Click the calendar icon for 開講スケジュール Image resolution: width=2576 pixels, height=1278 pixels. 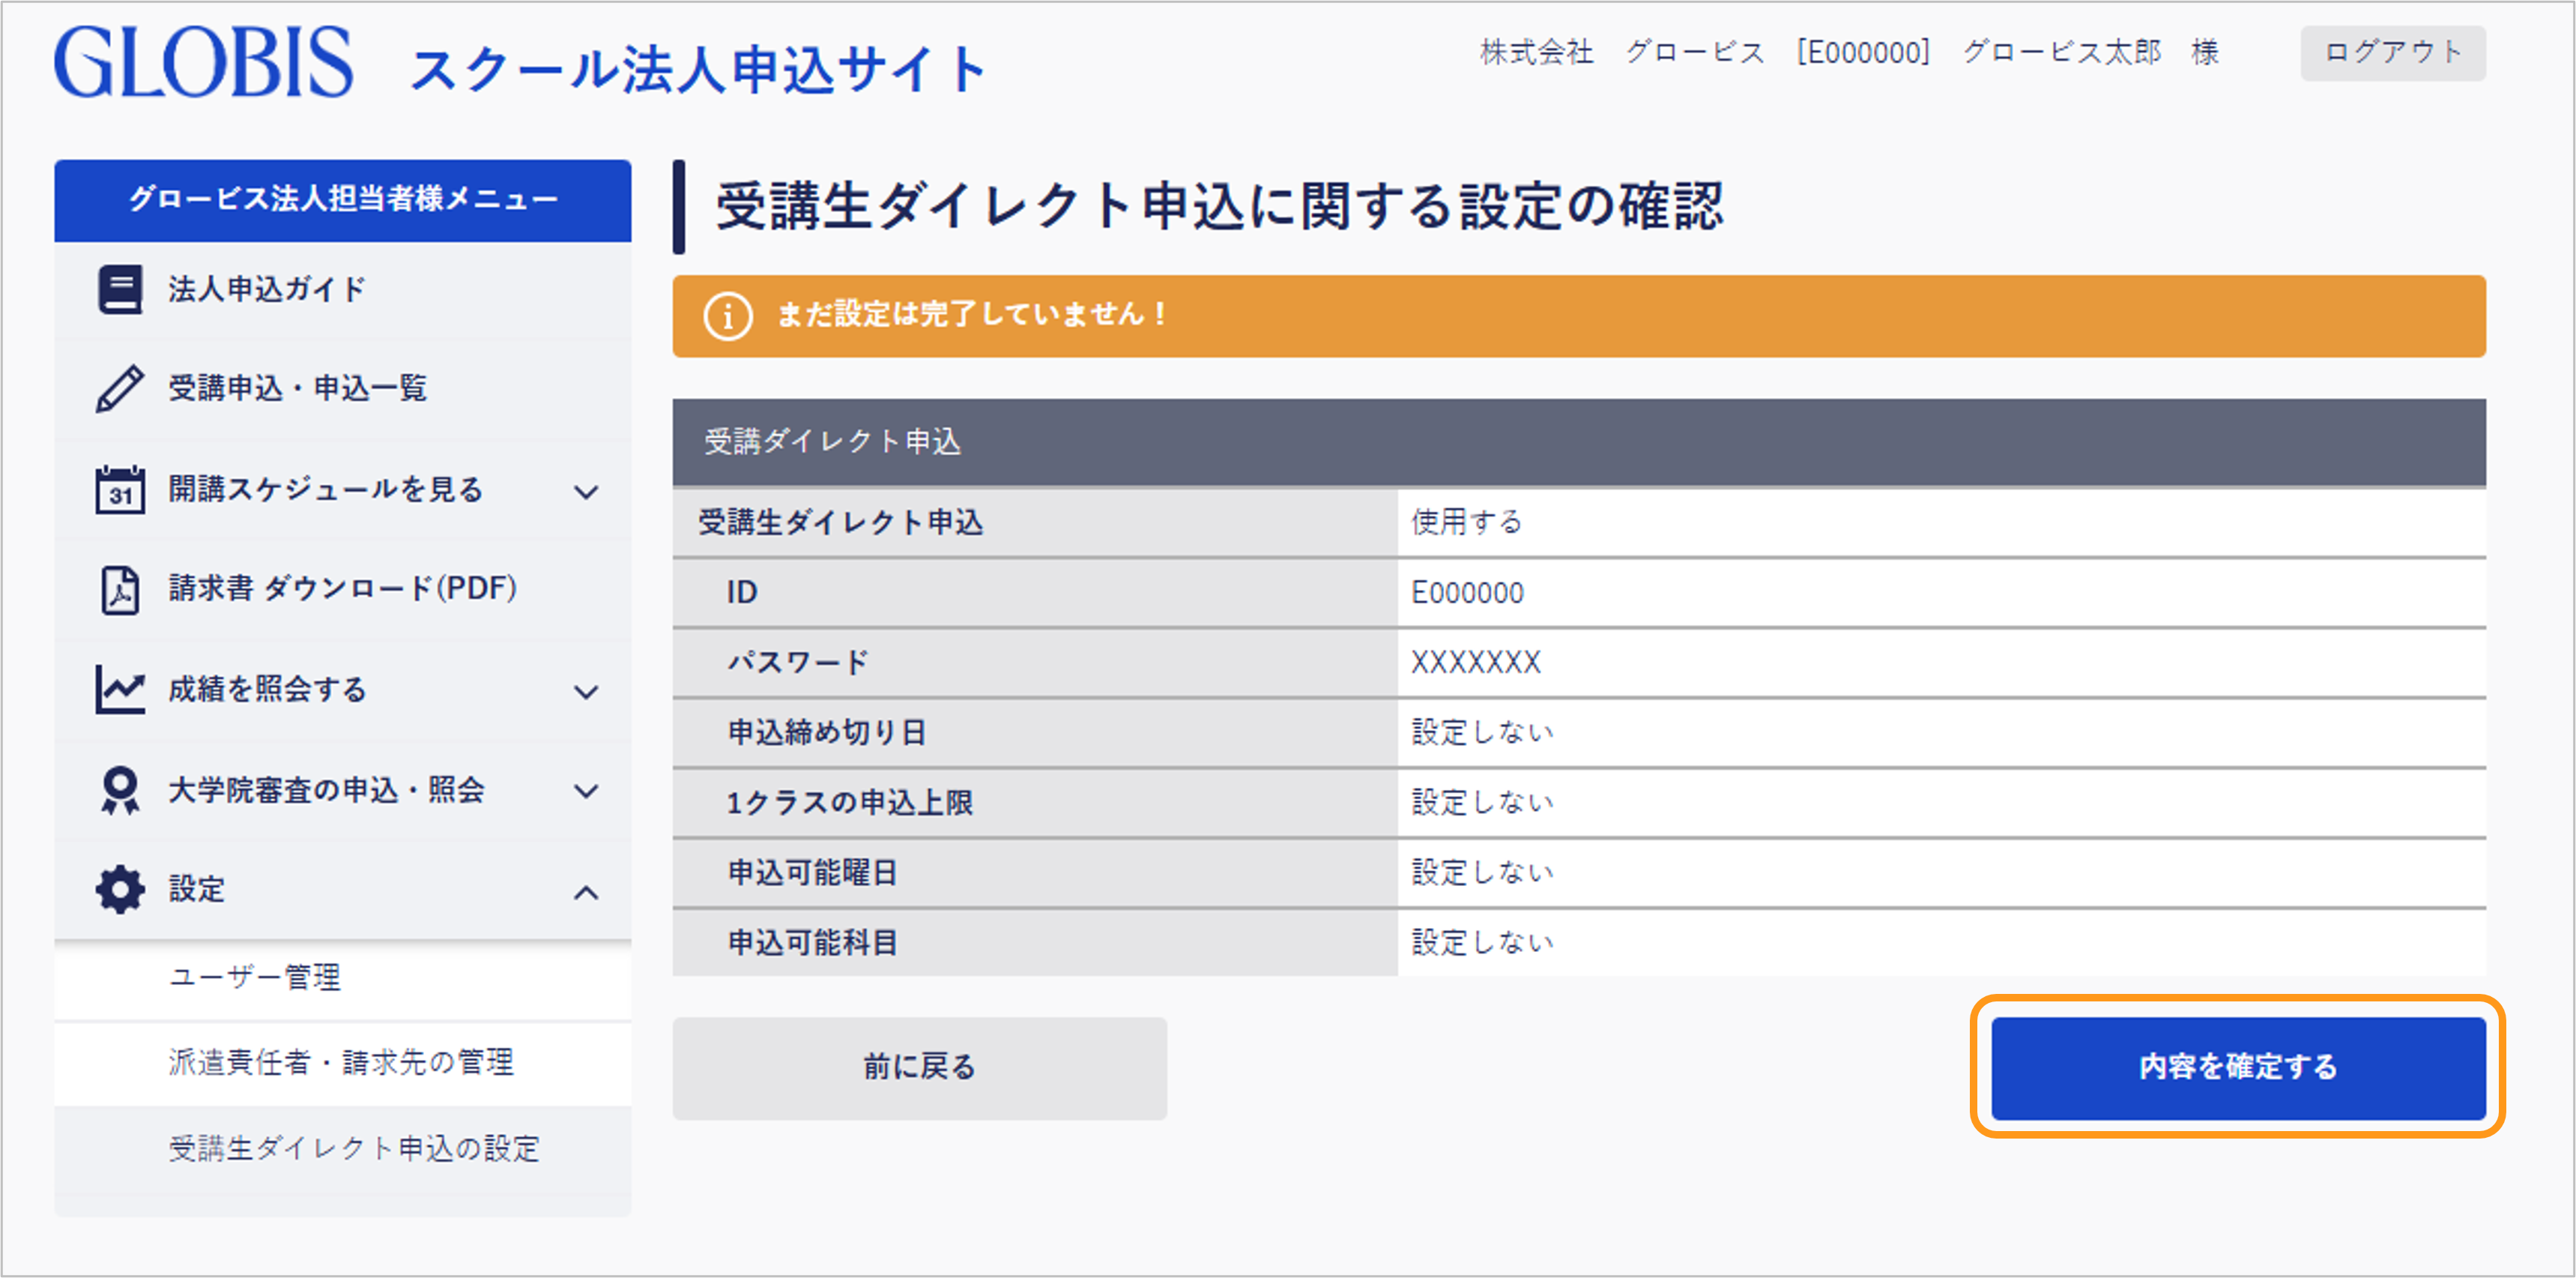[120, 489]
